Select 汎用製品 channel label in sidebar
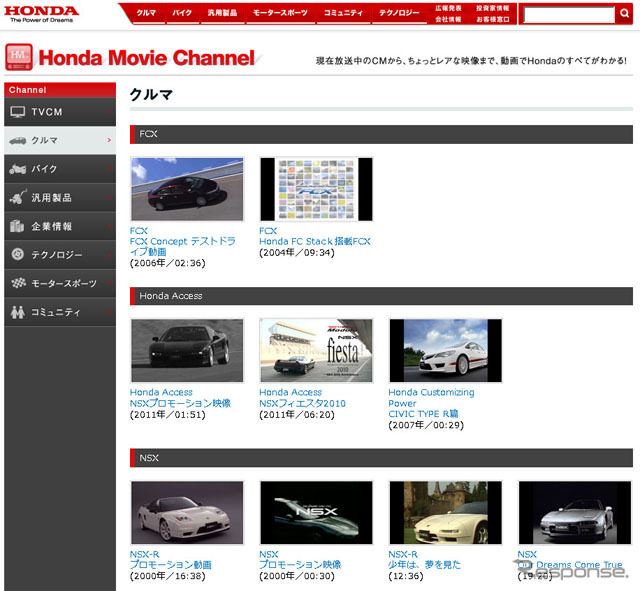 tap(51, 198)
